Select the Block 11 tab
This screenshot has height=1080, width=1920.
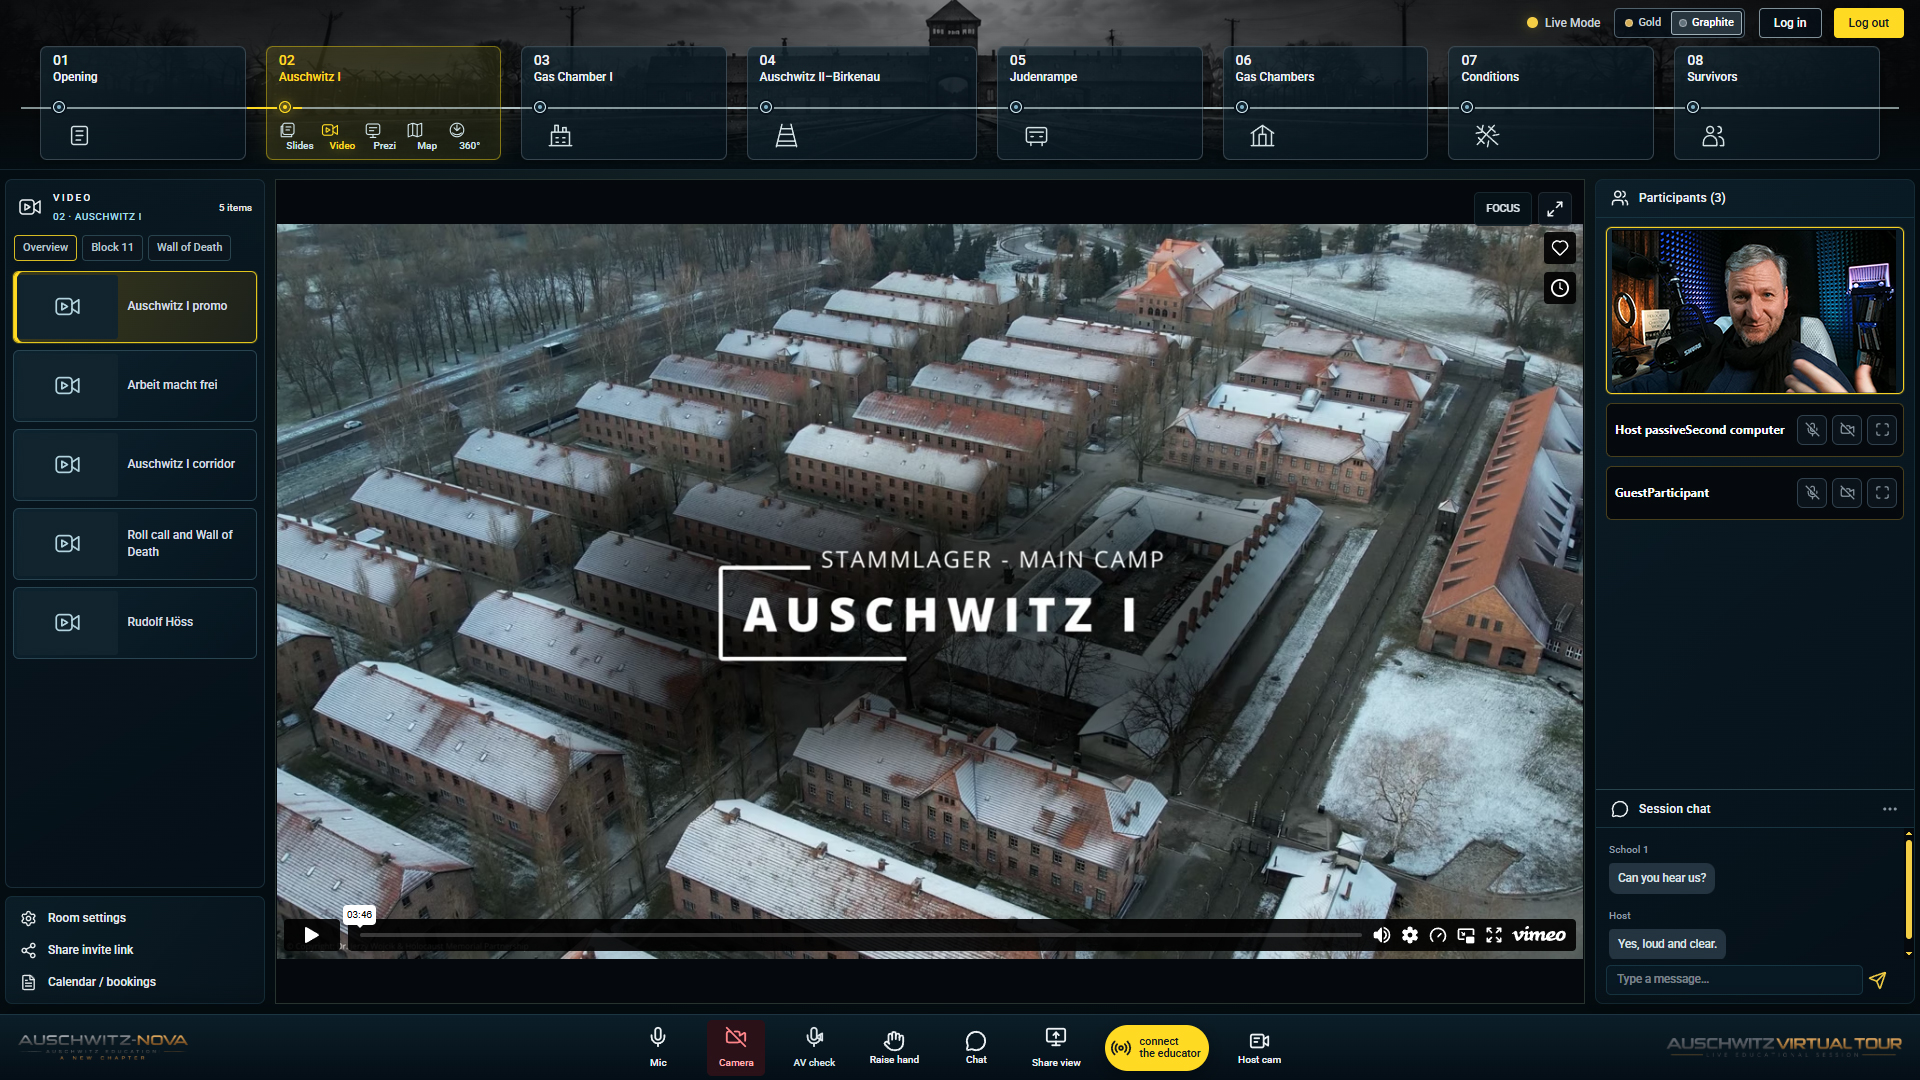[x=112, y=247]
